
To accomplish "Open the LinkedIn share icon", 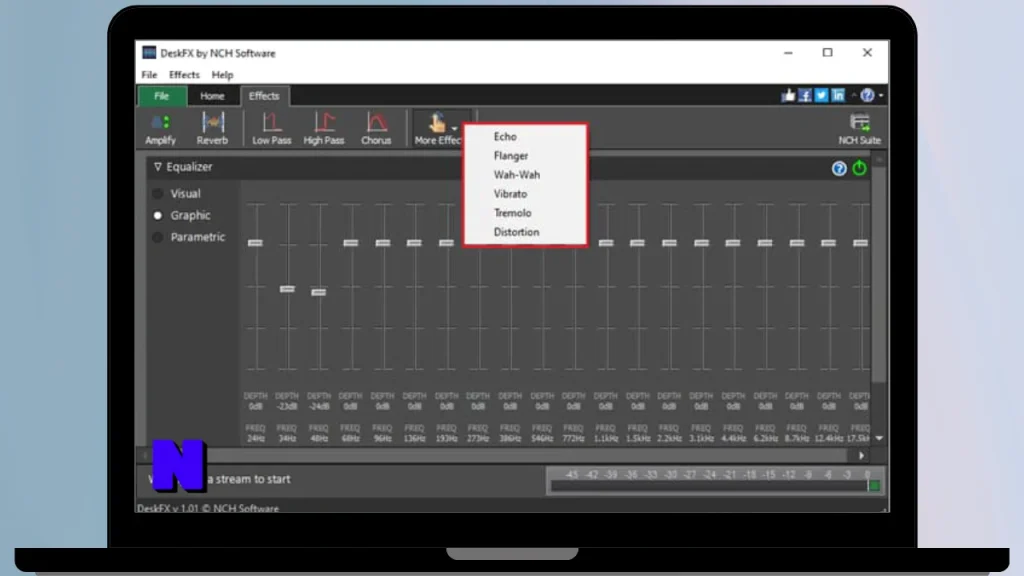I will coord(838,95).
